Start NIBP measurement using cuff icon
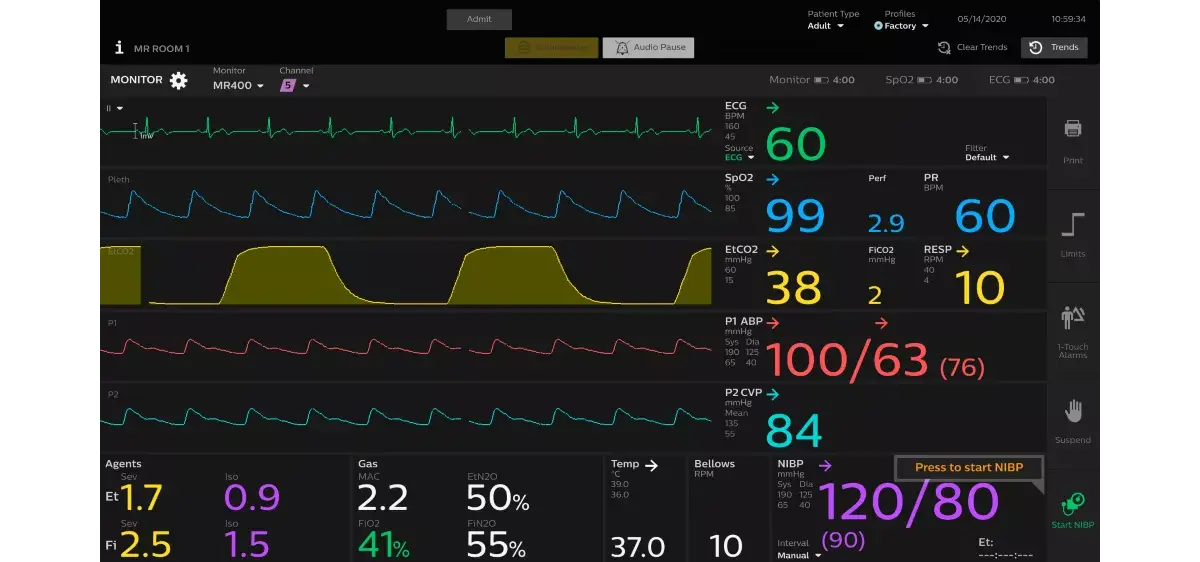This screenshot has height=562, width=1200. [x=1073, y=503]
